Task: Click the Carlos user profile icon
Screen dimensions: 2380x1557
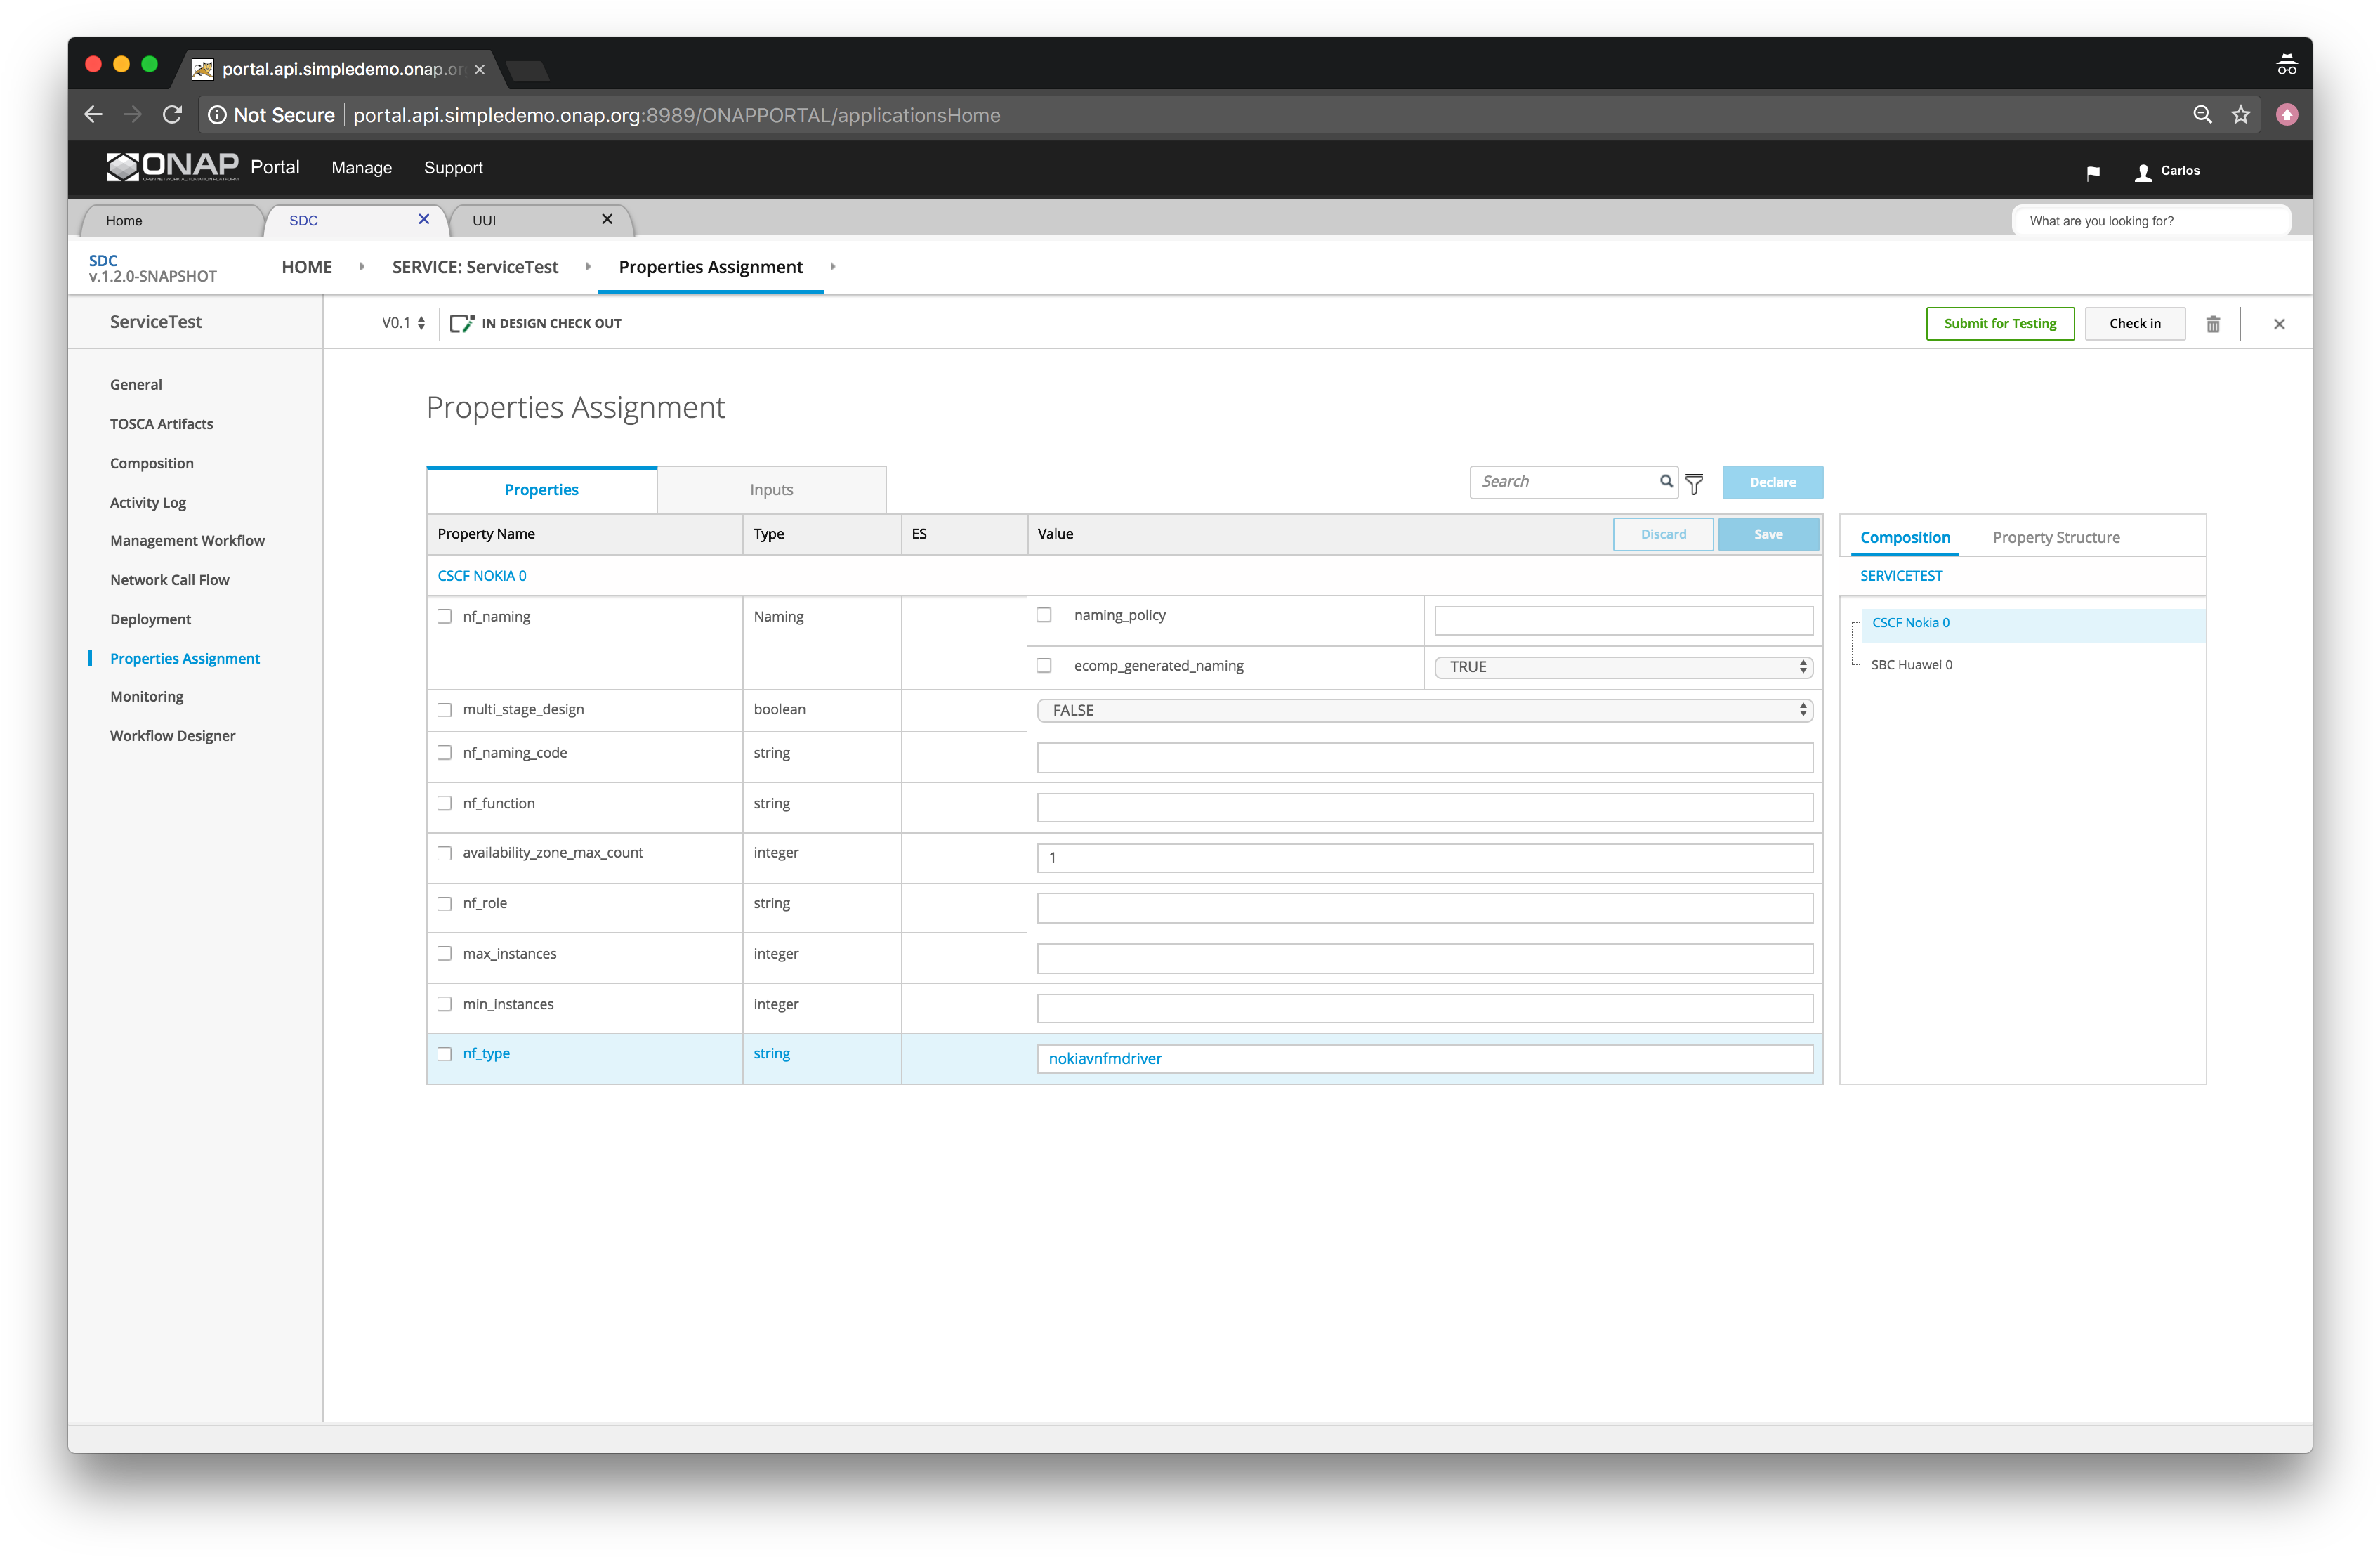Action: [2143, 172]
